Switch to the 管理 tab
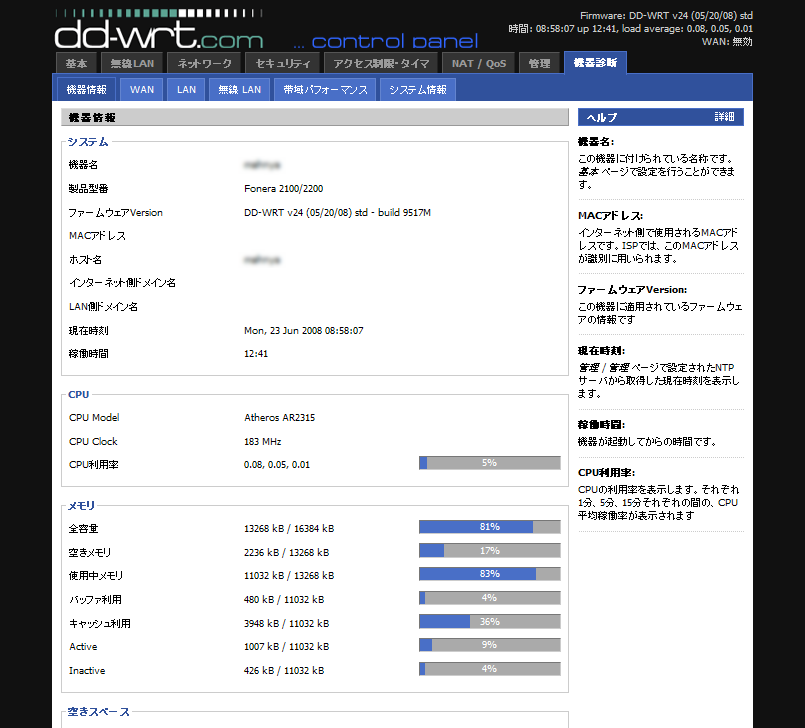This screenshot has height=728, width=805. pos(539,64)
